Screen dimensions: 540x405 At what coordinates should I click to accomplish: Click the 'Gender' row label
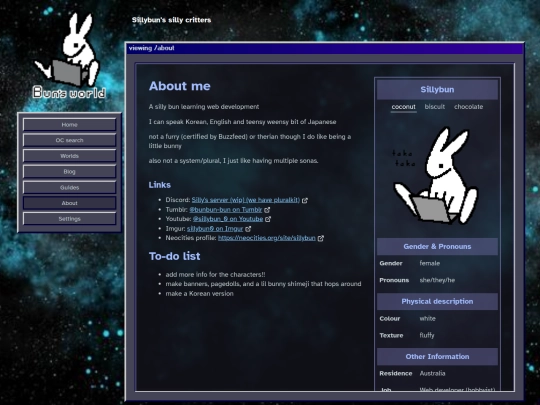(x=391, y=263)
